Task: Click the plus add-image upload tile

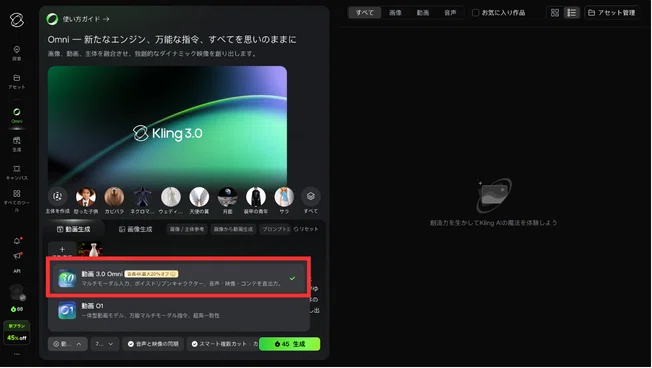Action: click(62, 249)
